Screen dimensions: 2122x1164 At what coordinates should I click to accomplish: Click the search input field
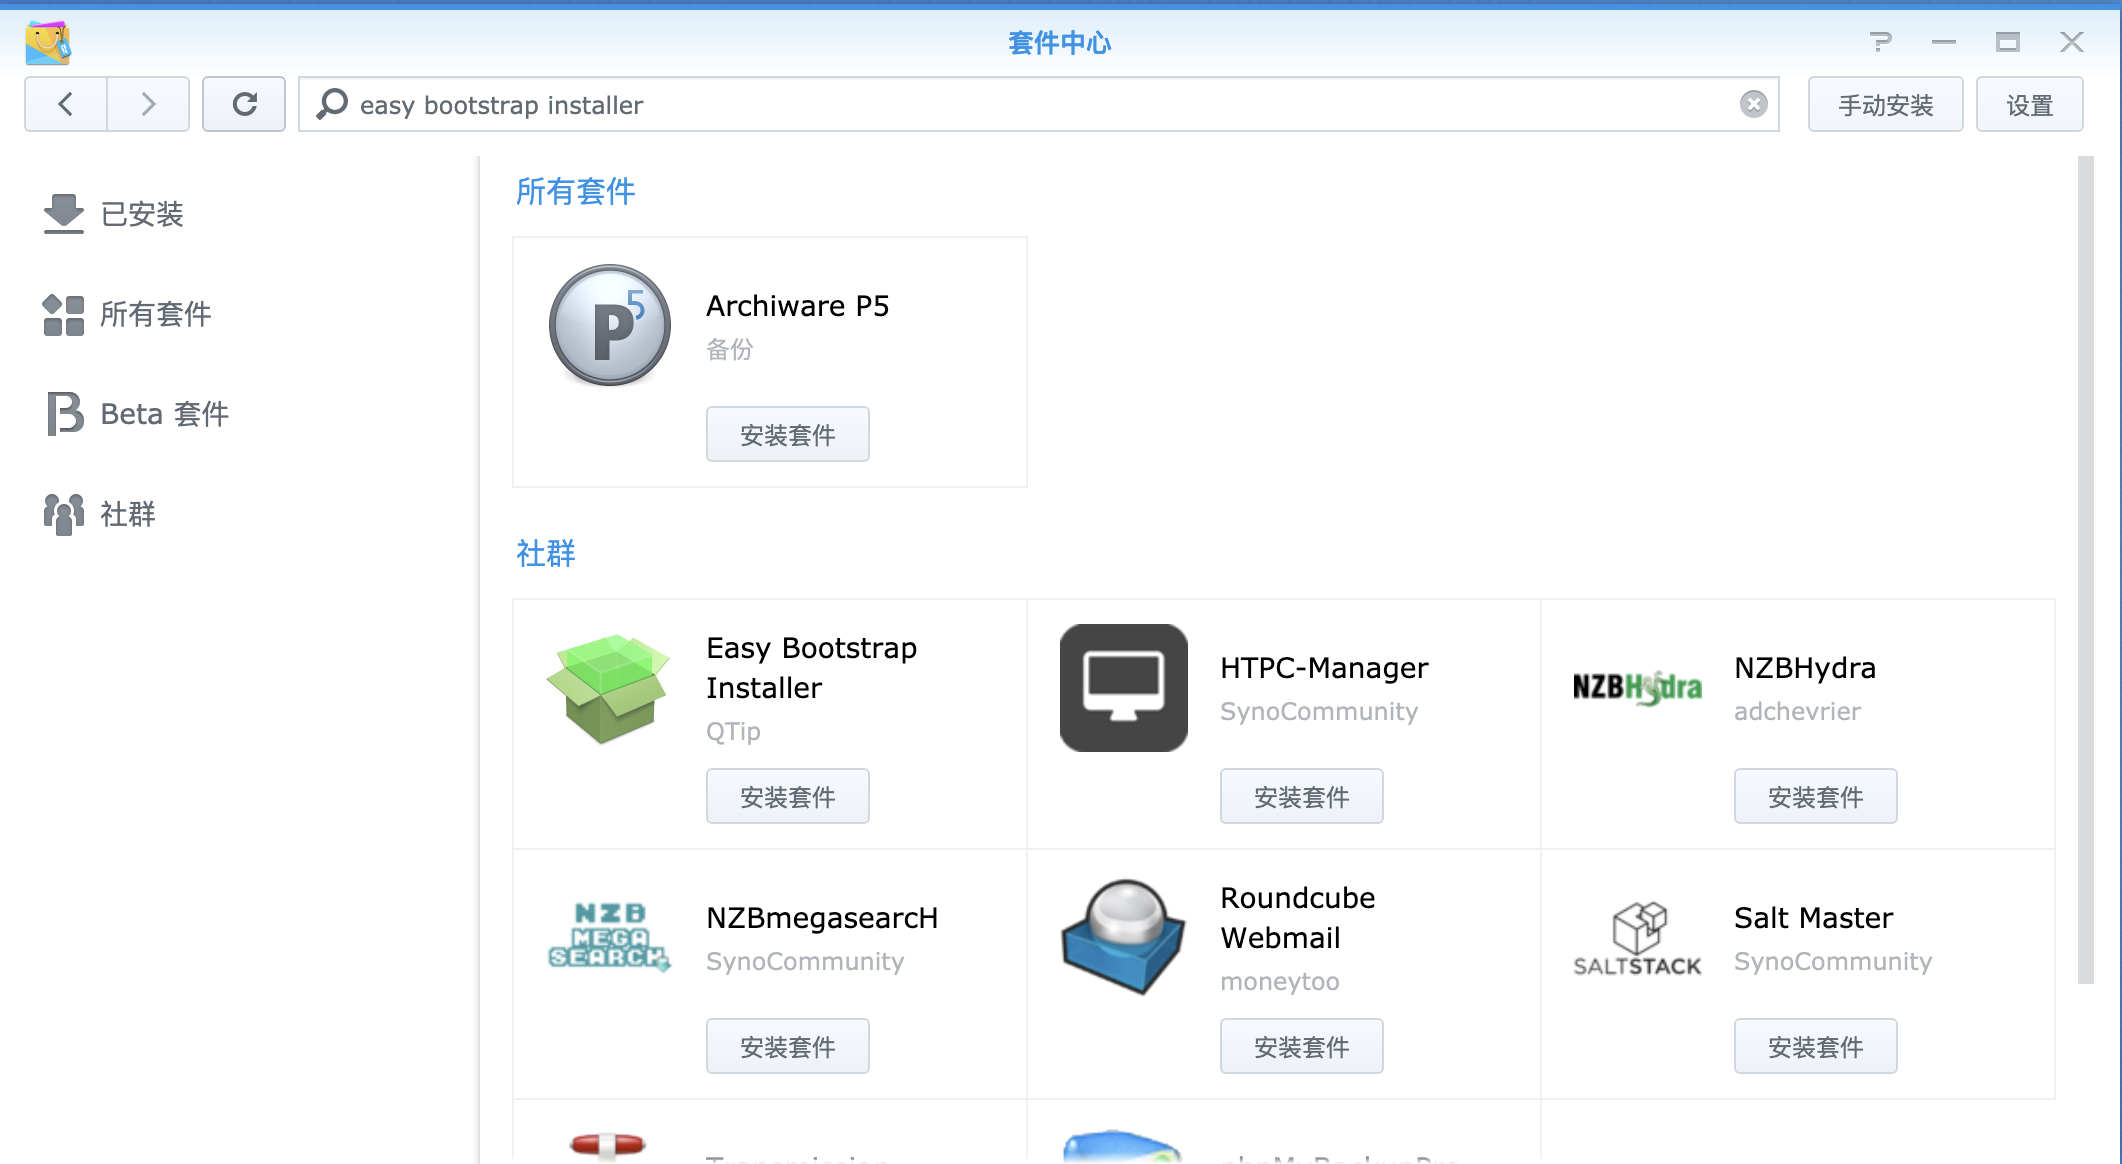(x=1038, y=104)
